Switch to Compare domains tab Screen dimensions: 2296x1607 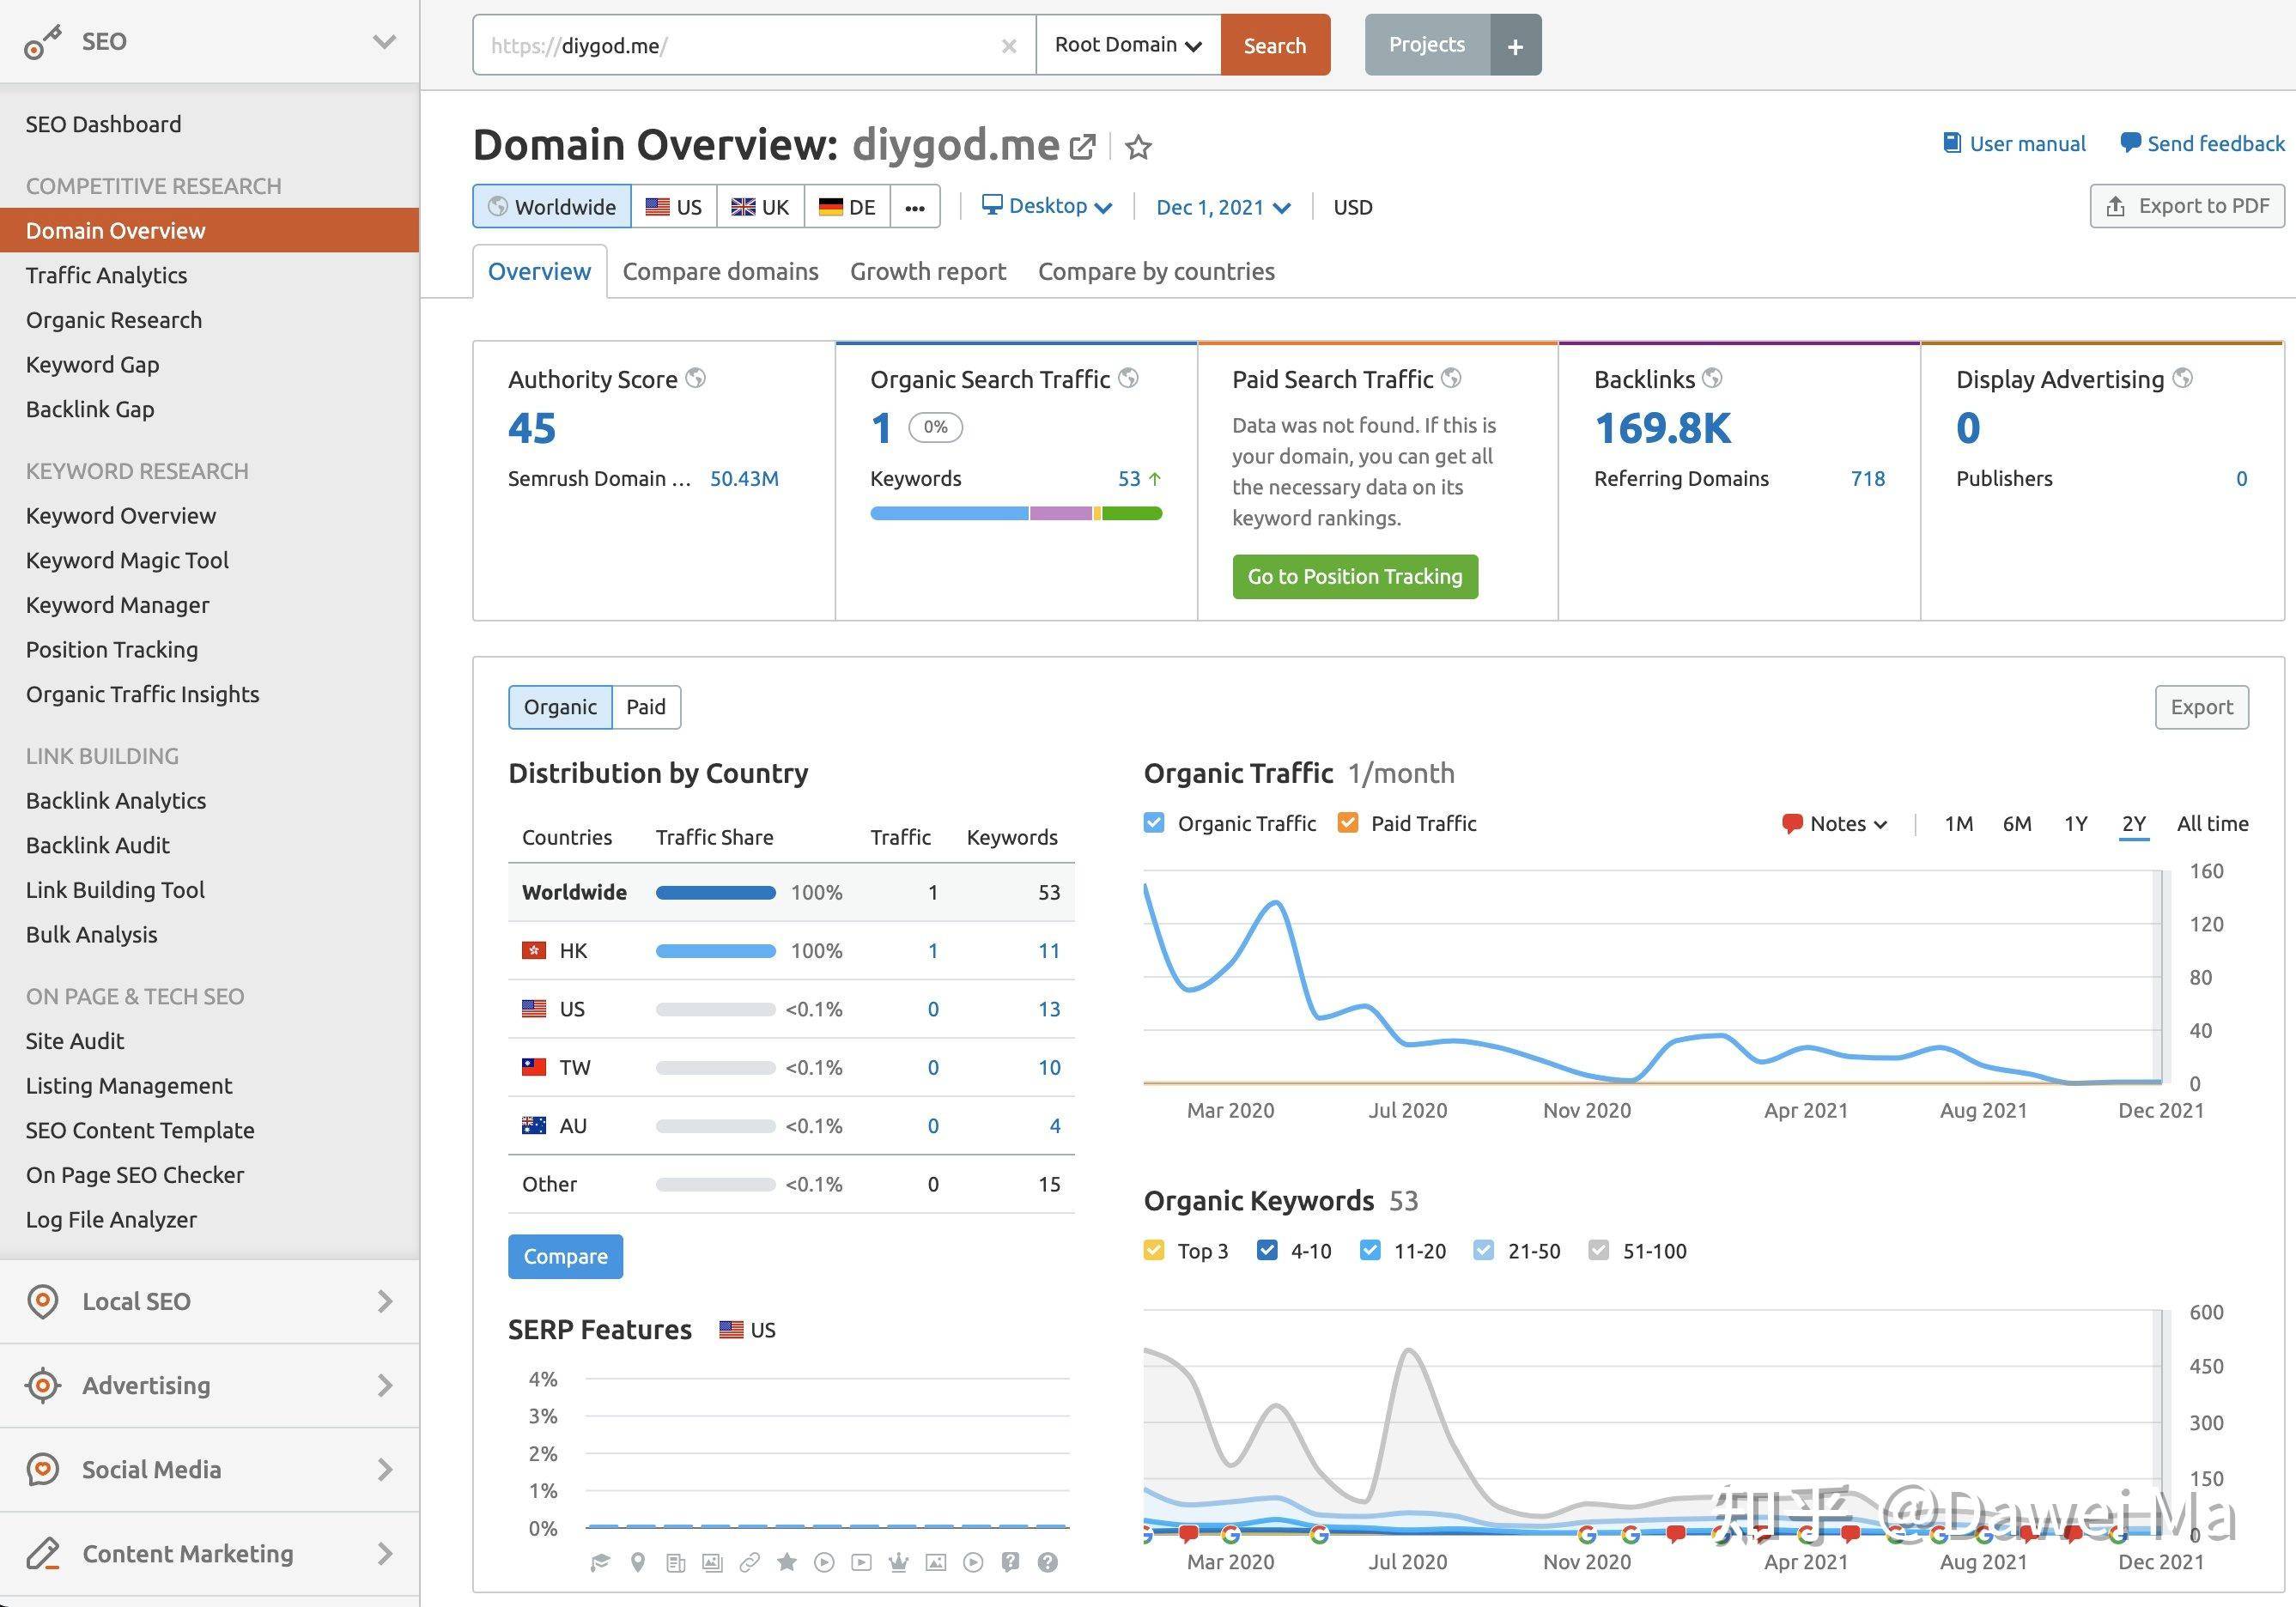720,271
